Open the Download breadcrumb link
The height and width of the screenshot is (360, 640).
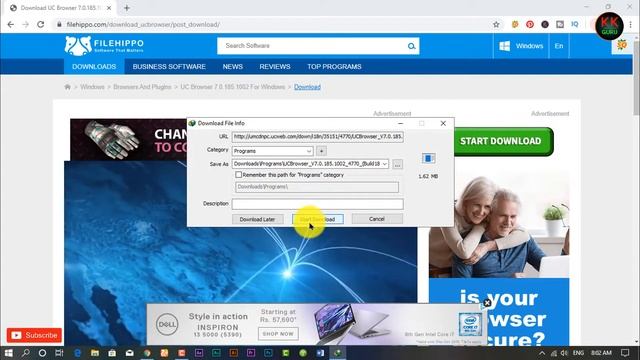(307, 87)
